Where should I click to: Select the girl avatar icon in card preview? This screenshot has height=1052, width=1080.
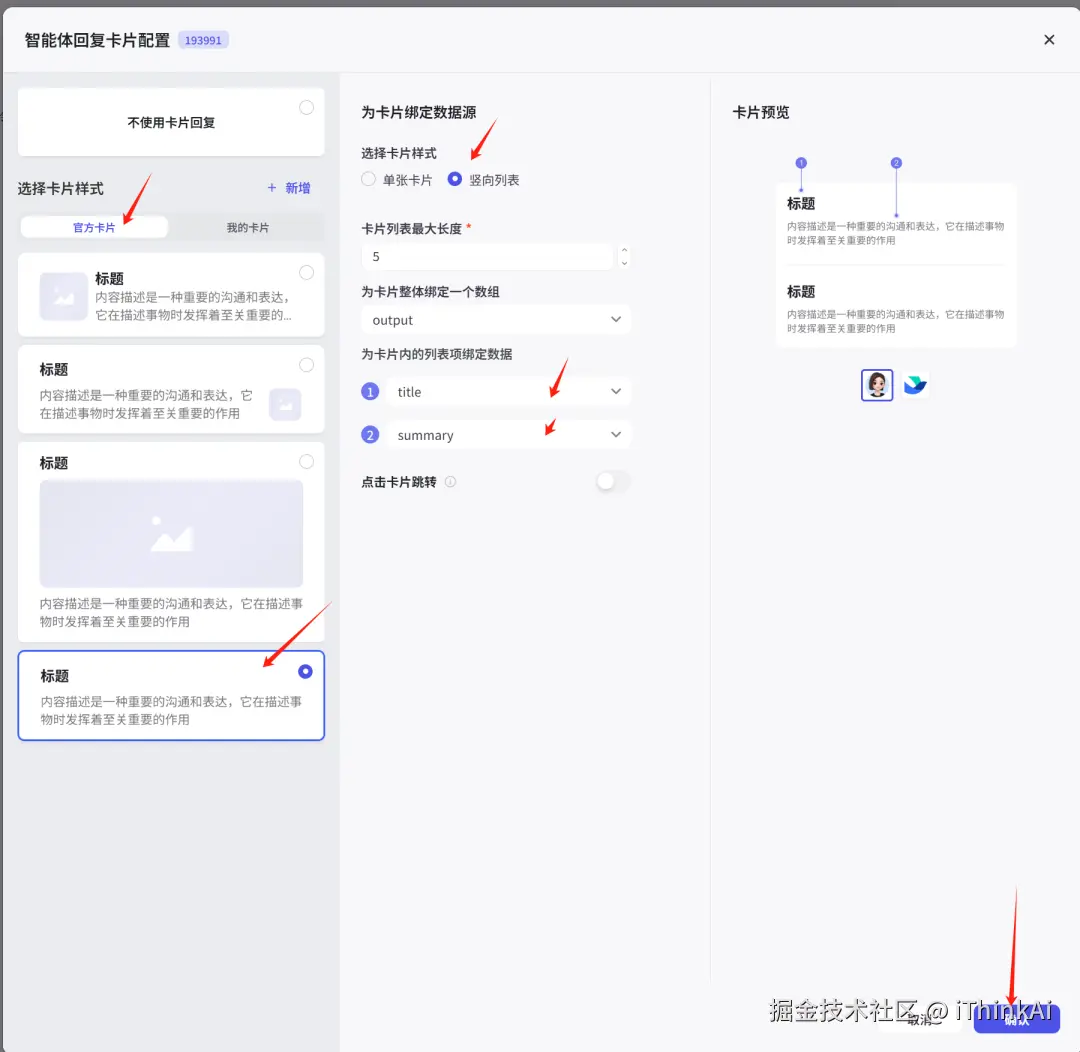(x=877, y=384)
